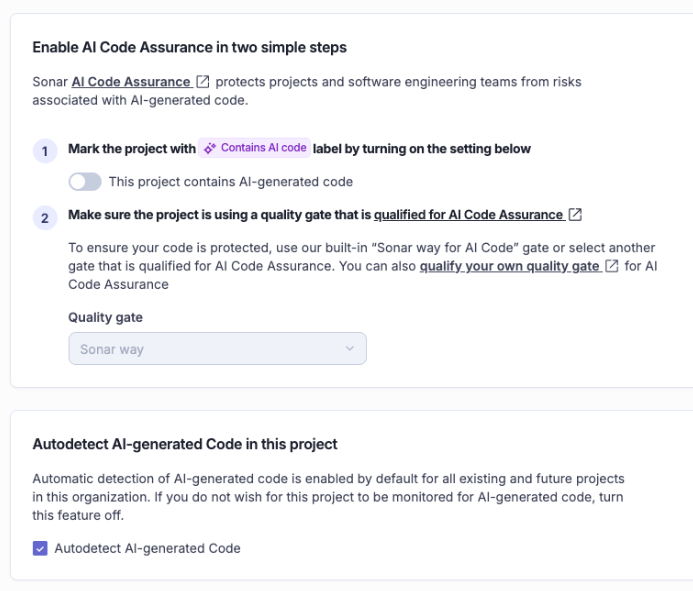Click 'Autodetect AI-generated Code in this project' heading
This screenshot has width=693, height=591.
click(185, 444)
